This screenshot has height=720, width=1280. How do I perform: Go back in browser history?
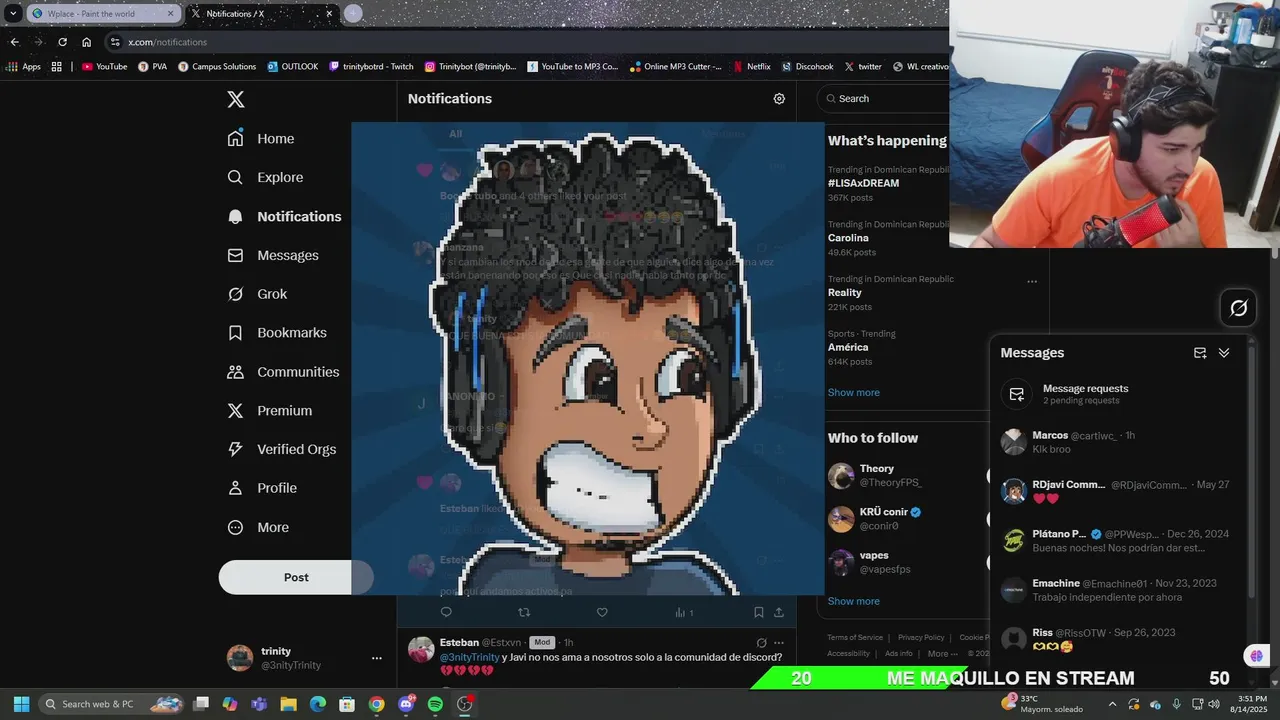tap(14, 42)
